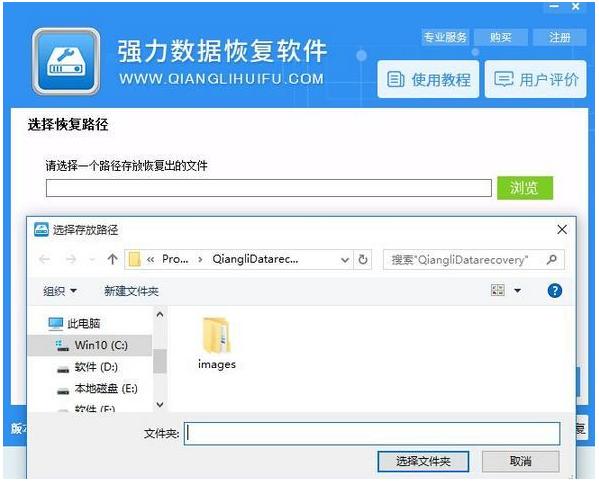Viewport: 599px width, 482px height.
Task: Click the Pro... breadcrumb segment
Action: [175, 259]
